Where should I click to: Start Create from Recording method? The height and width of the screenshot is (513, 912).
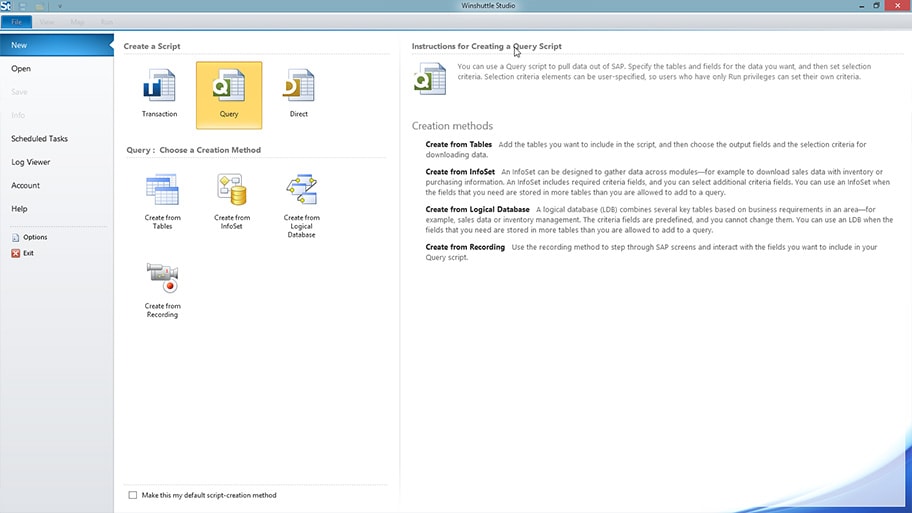[x=162, y=278]
